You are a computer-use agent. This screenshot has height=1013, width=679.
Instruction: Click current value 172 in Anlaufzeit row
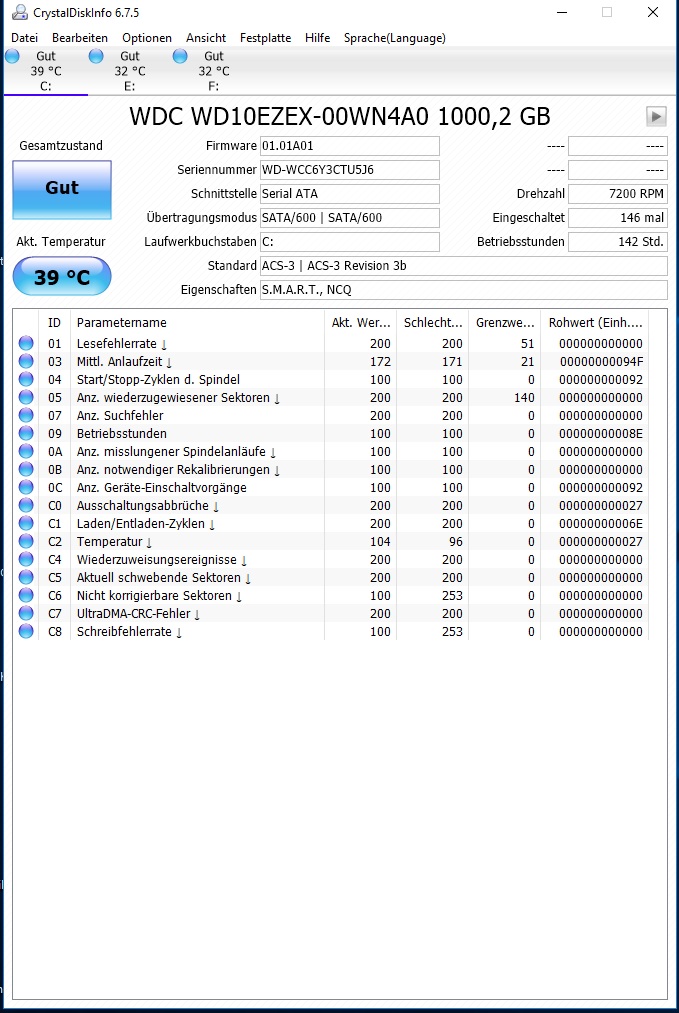point(380,361)
